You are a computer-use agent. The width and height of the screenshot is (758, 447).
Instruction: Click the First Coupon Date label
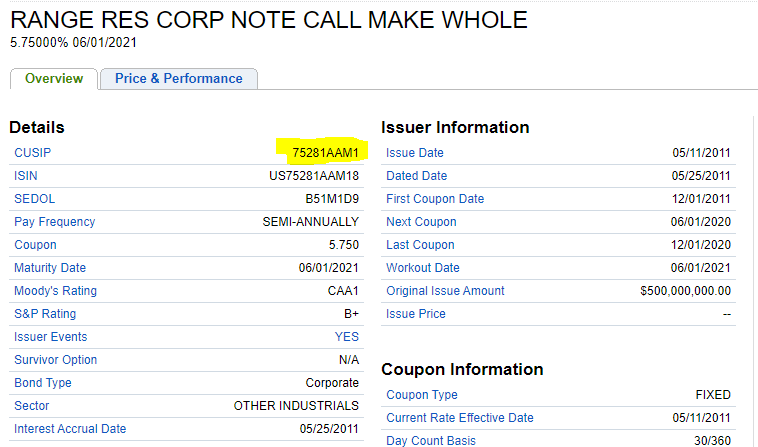click(x=435, y=199)
